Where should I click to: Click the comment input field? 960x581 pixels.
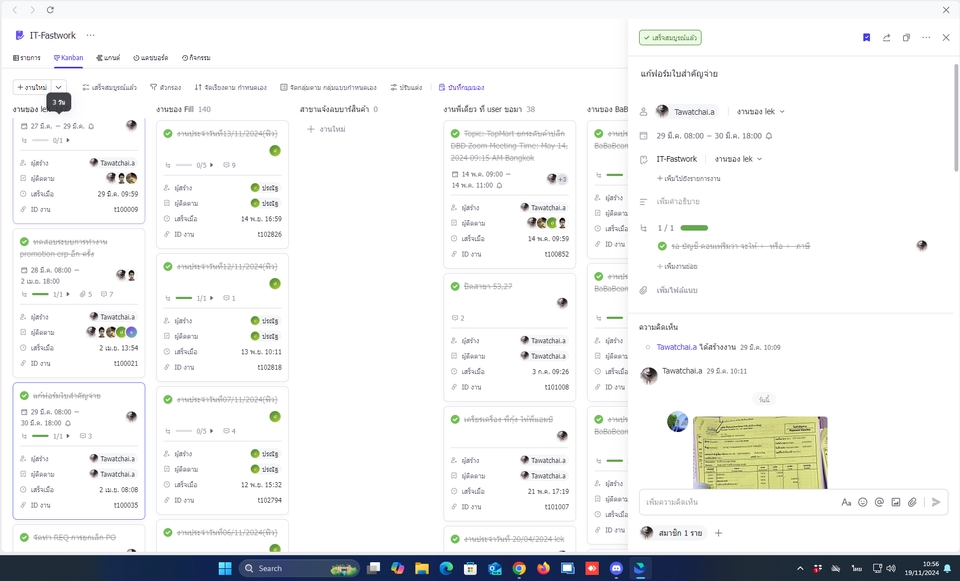pos(740,502)
